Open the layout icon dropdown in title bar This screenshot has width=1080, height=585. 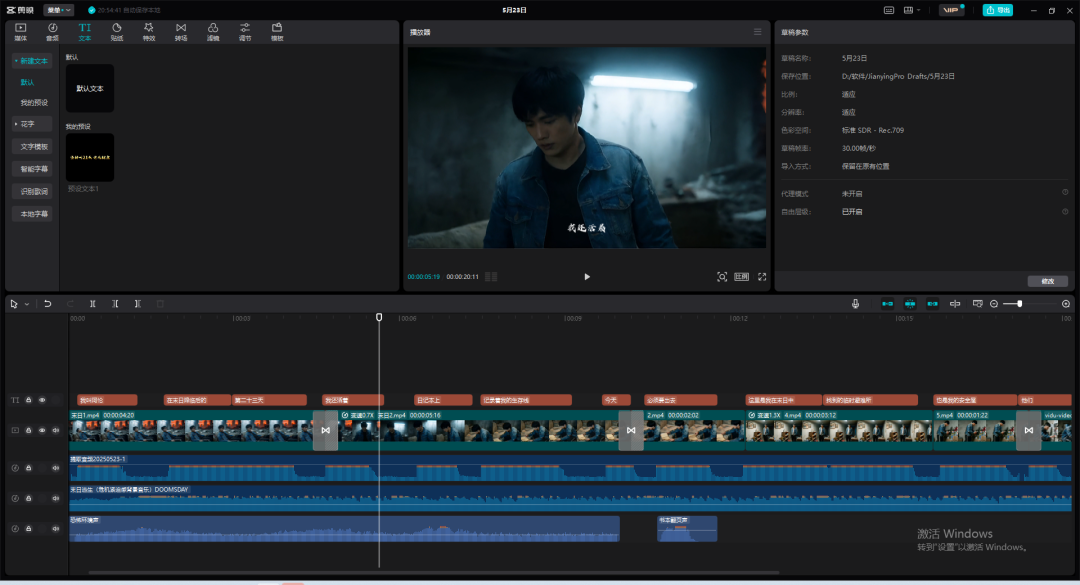click(x=911, y=10)
